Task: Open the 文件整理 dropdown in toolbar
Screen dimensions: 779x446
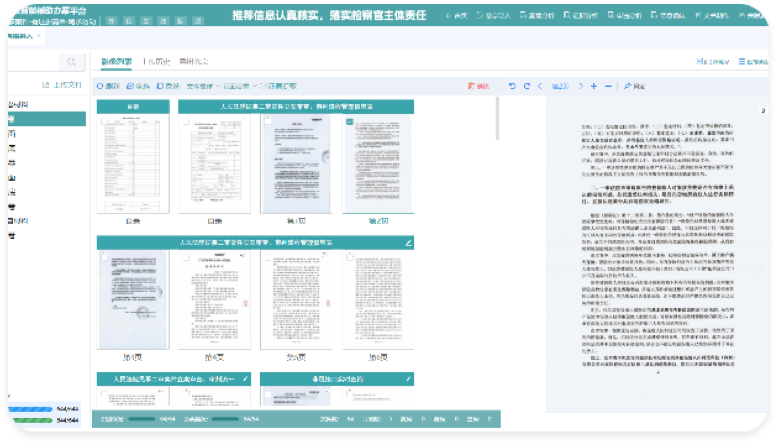Action: [x=203, y=86]
